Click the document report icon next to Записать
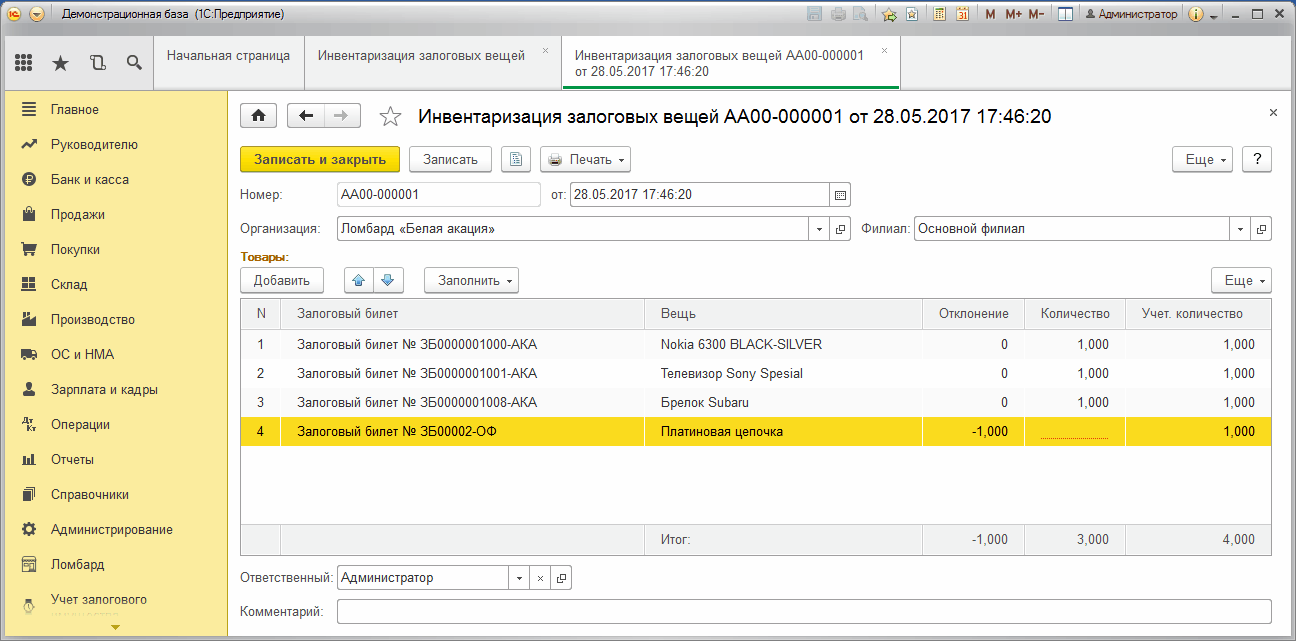 515,159
